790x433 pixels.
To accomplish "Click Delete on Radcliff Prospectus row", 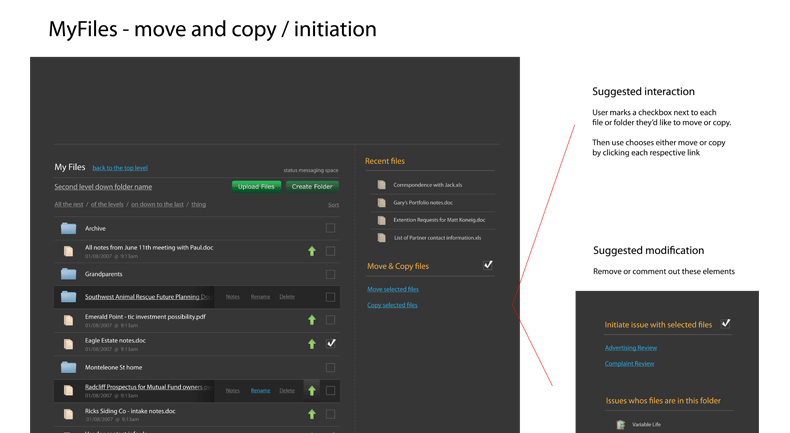I will 287,391.
